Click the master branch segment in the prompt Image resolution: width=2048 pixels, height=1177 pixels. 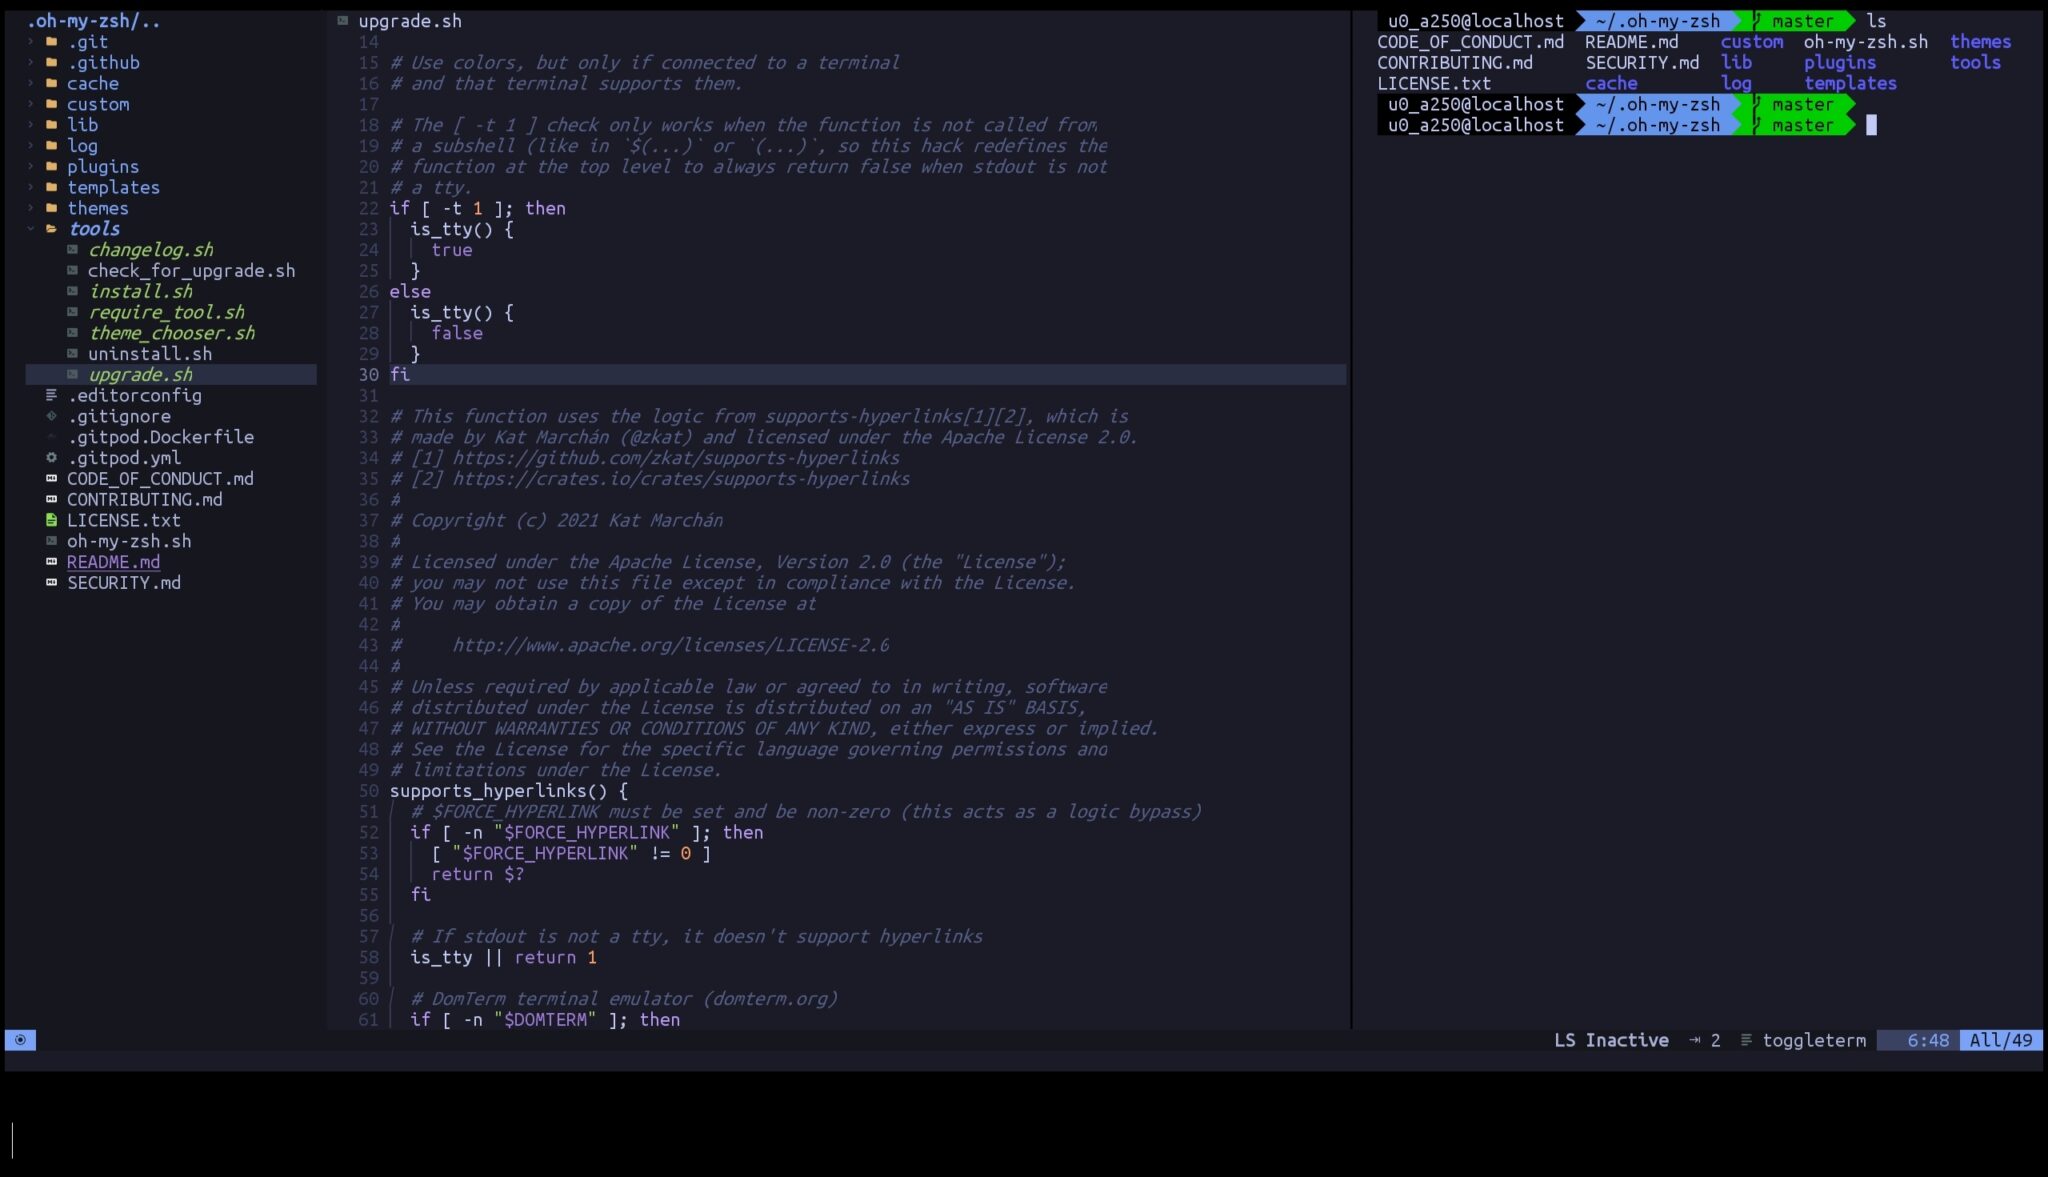[1803, 21]
